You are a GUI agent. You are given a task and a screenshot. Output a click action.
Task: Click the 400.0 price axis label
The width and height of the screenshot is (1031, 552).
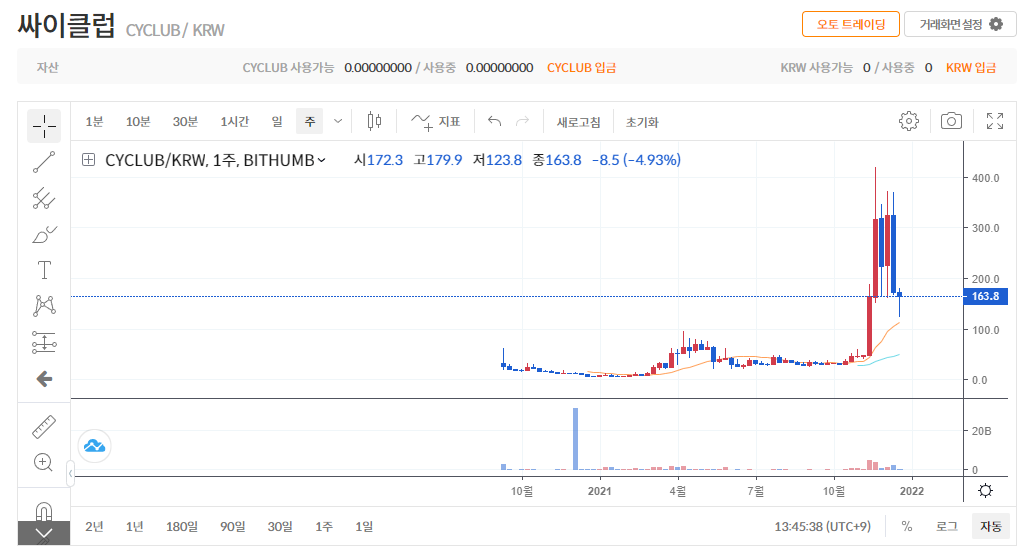[x=986, y=178]
